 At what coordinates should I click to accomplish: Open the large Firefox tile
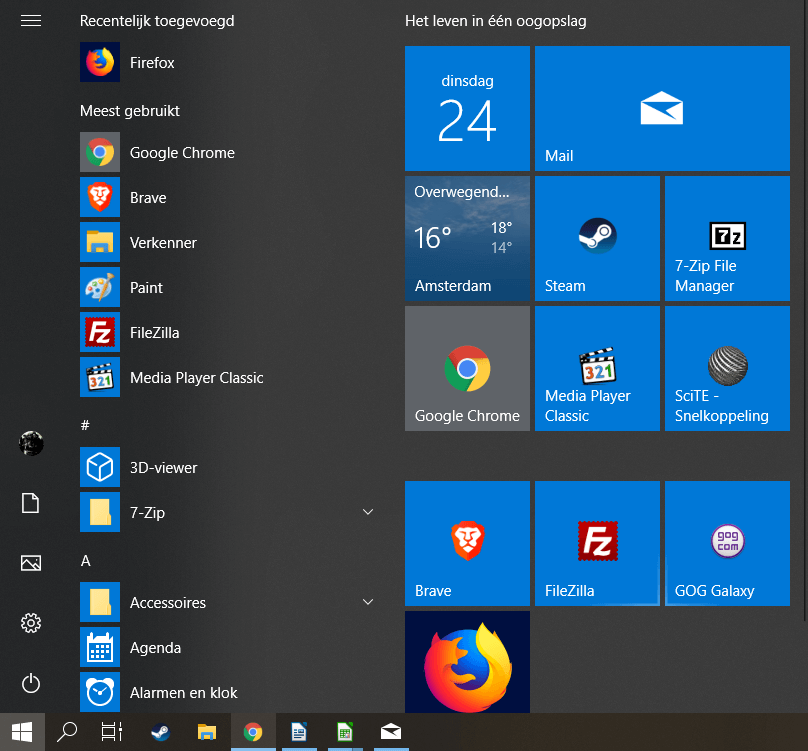[467, 662]
